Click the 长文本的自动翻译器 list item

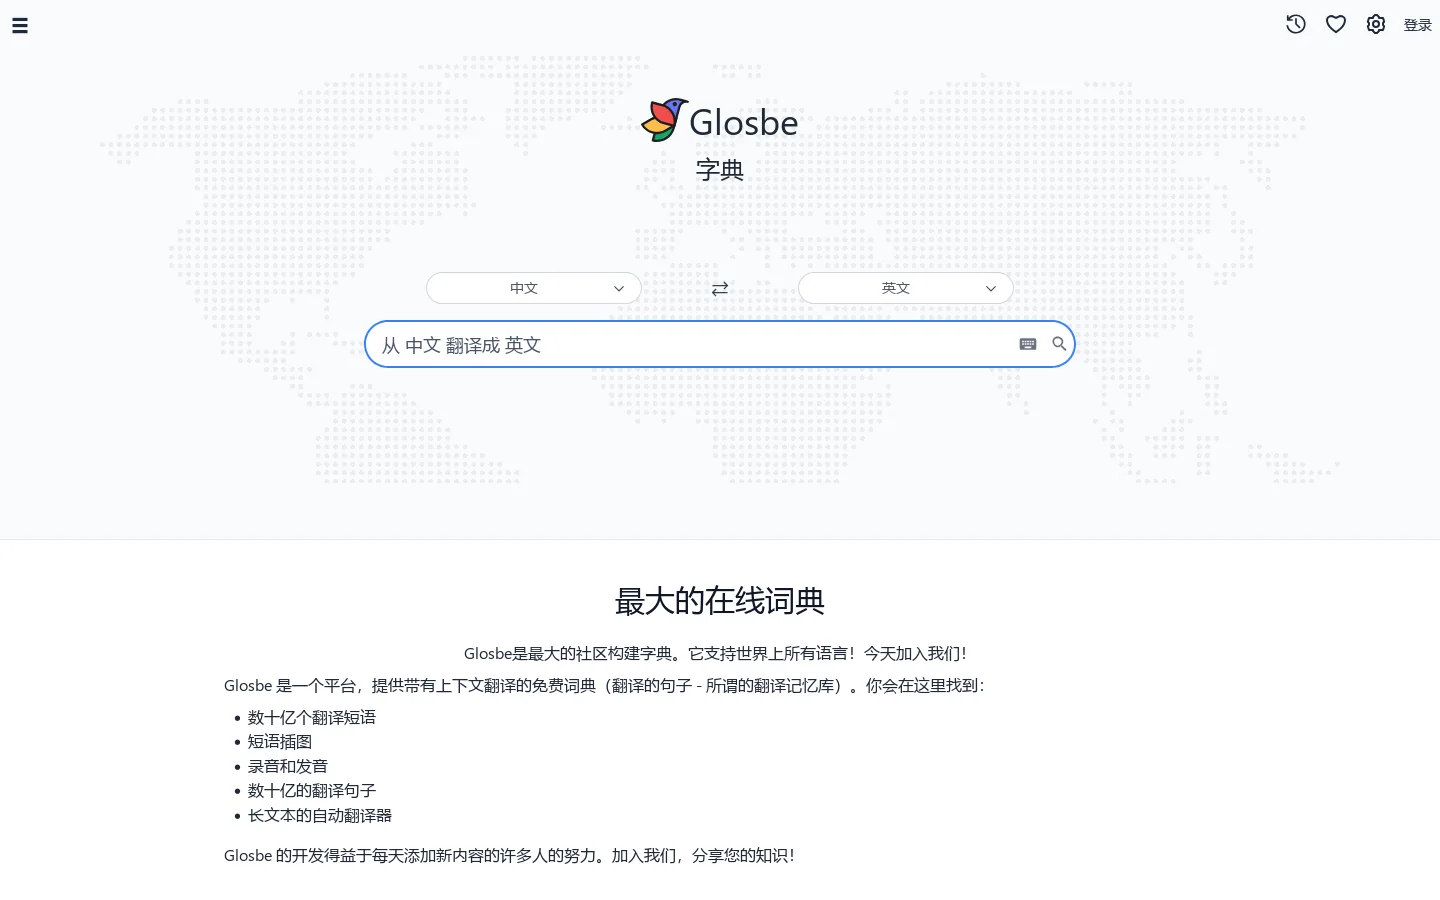[320, 815]
